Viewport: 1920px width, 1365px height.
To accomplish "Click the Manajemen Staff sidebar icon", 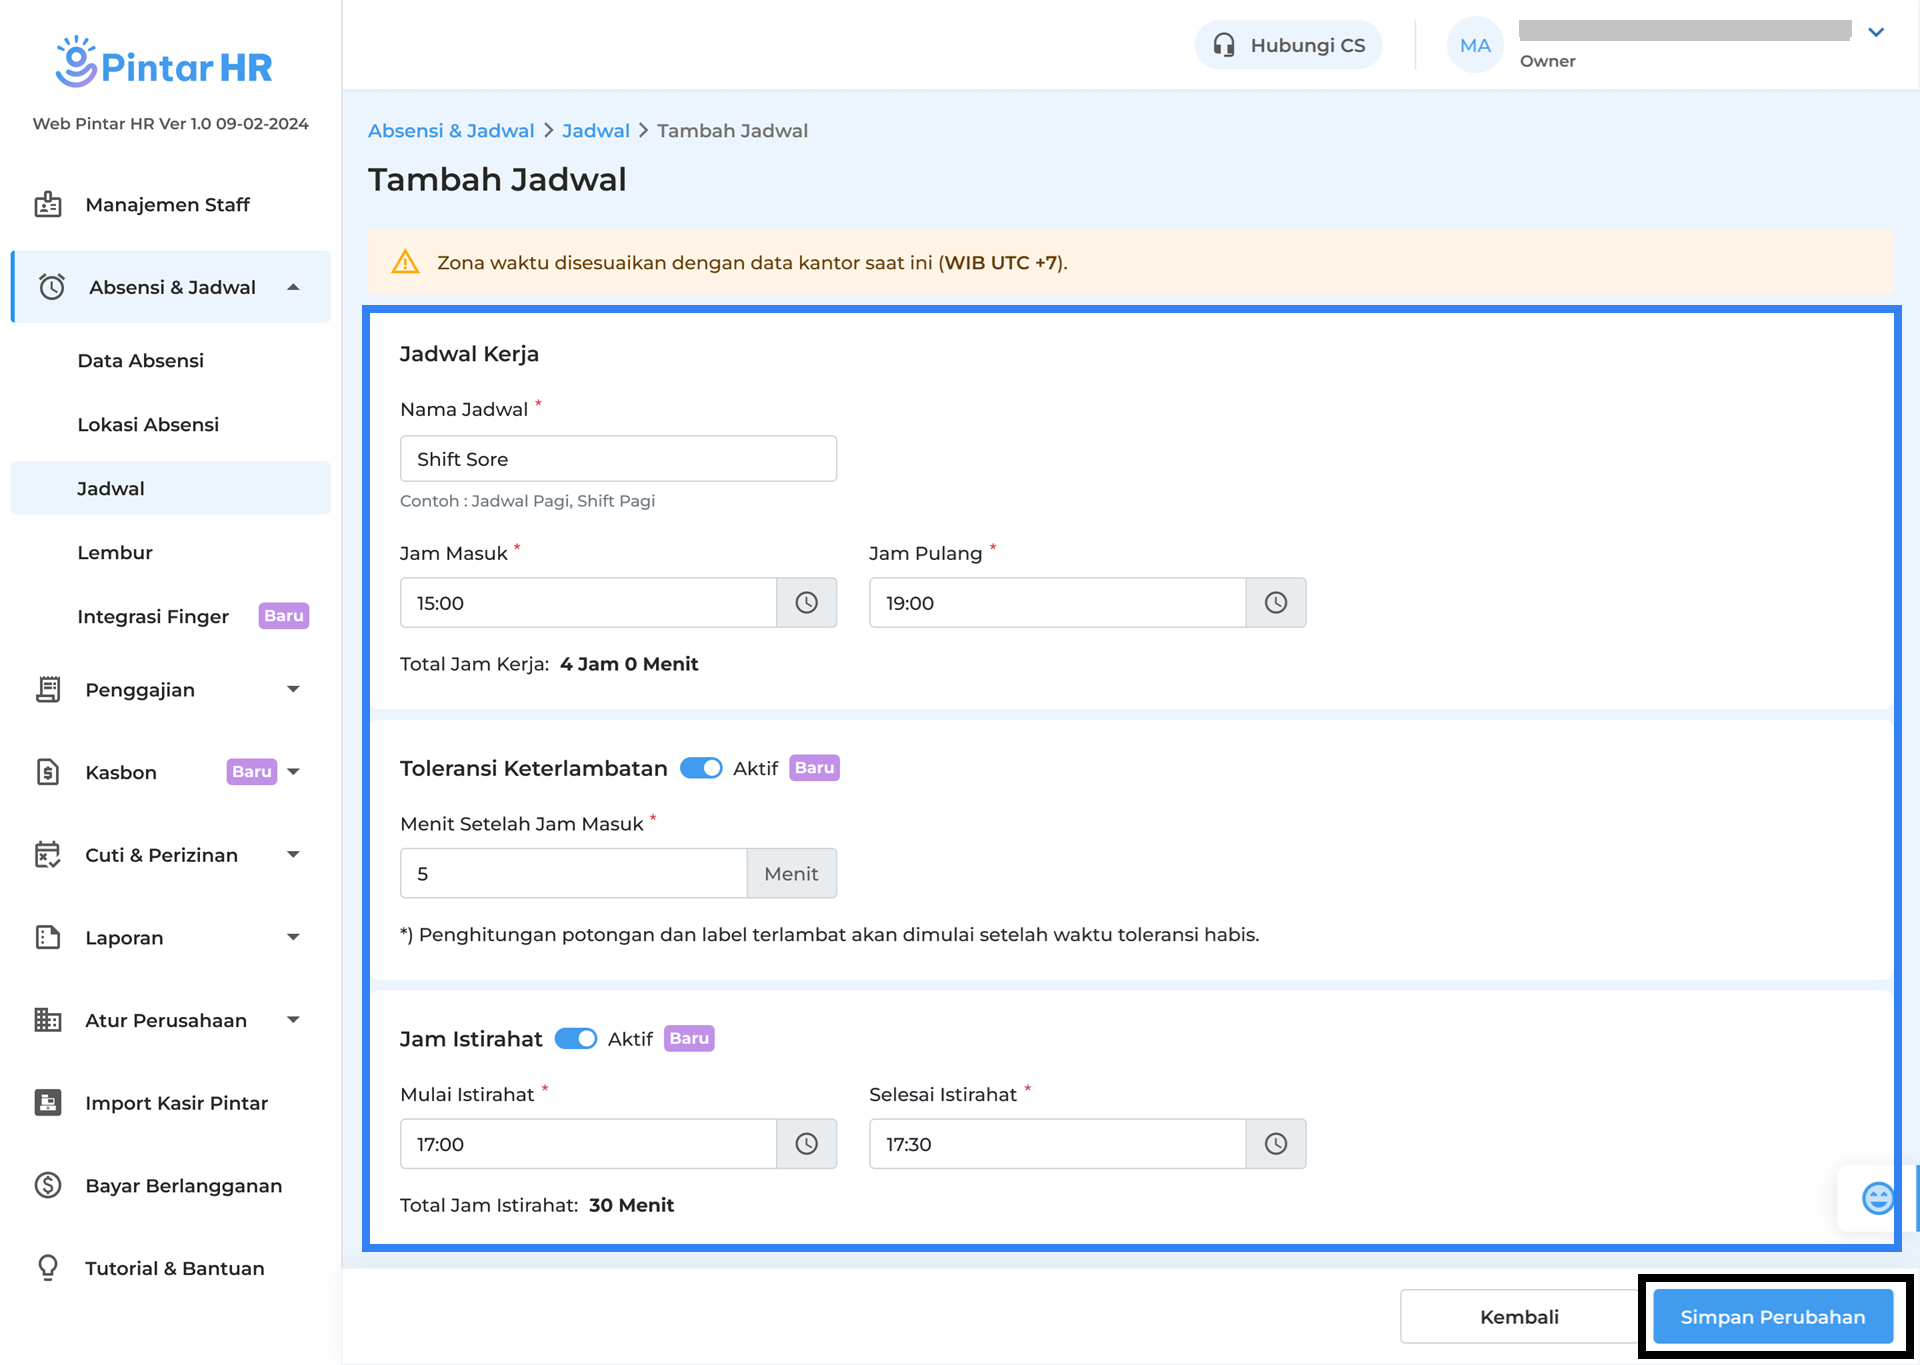I will (x=48, y=205).
